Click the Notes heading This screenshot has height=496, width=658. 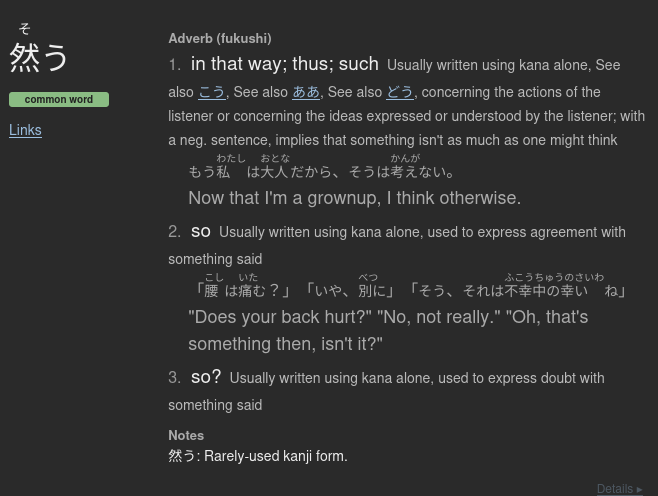(x=186, y=435)
